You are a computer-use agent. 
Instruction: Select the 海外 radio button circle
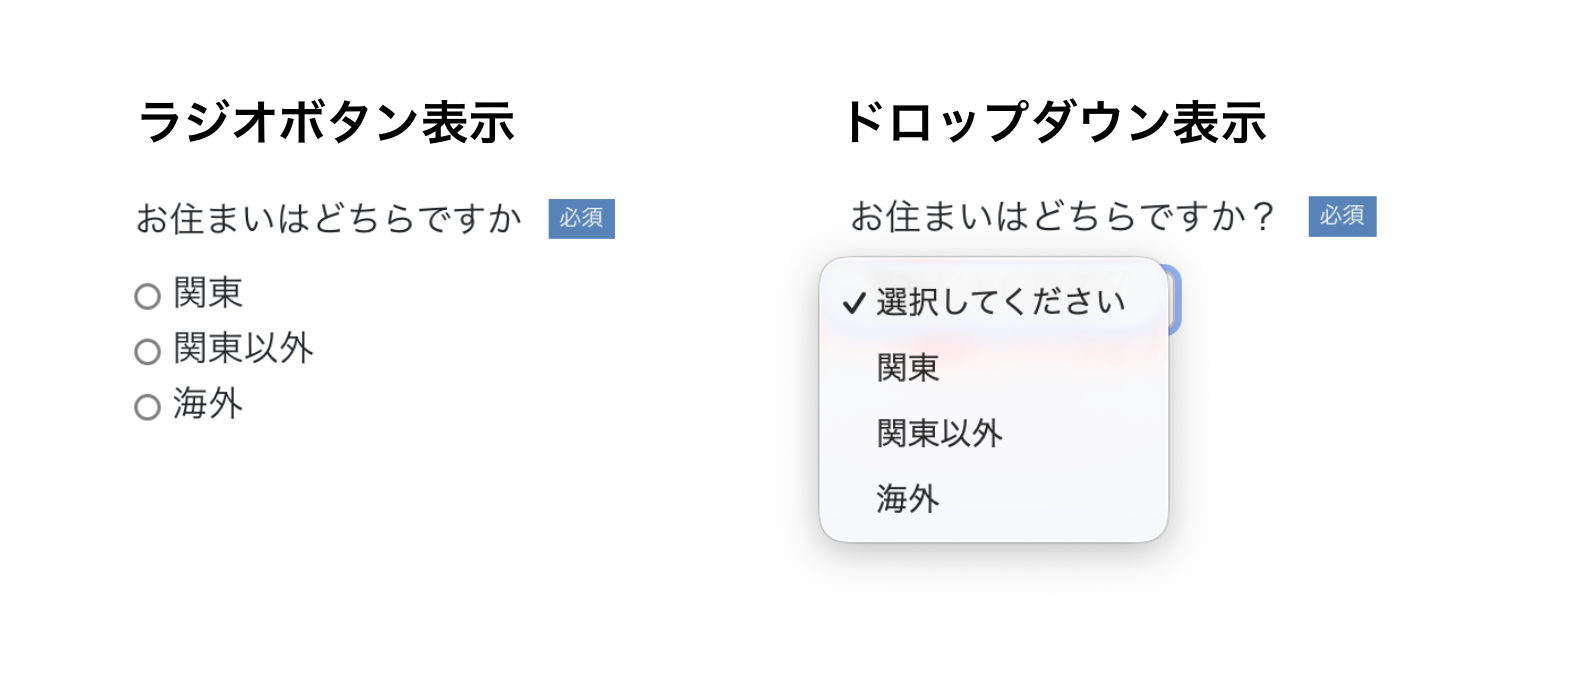(x=147, y=407)
